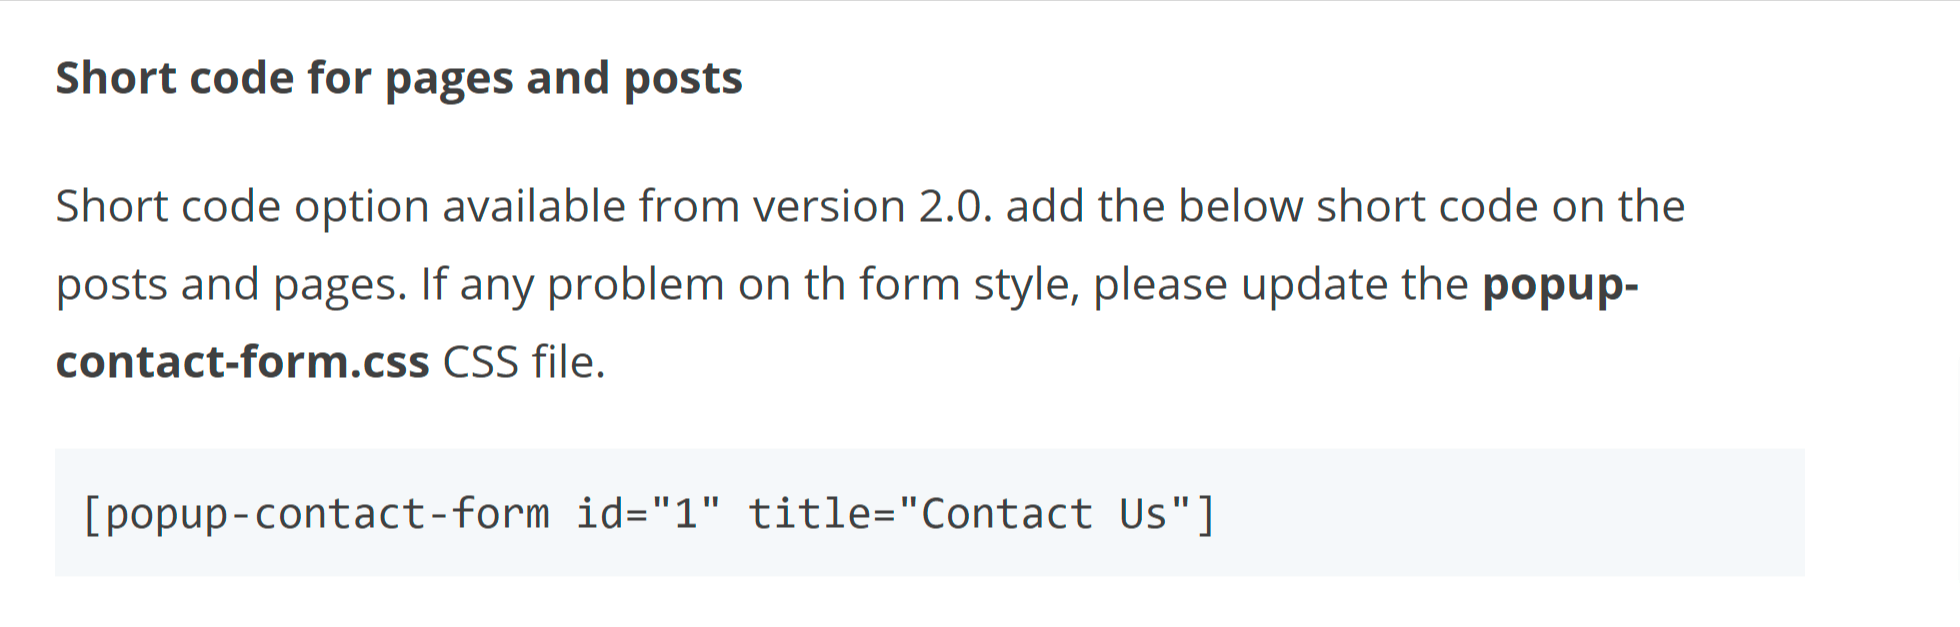Click the words please update the

click(x=1281, y=285)
